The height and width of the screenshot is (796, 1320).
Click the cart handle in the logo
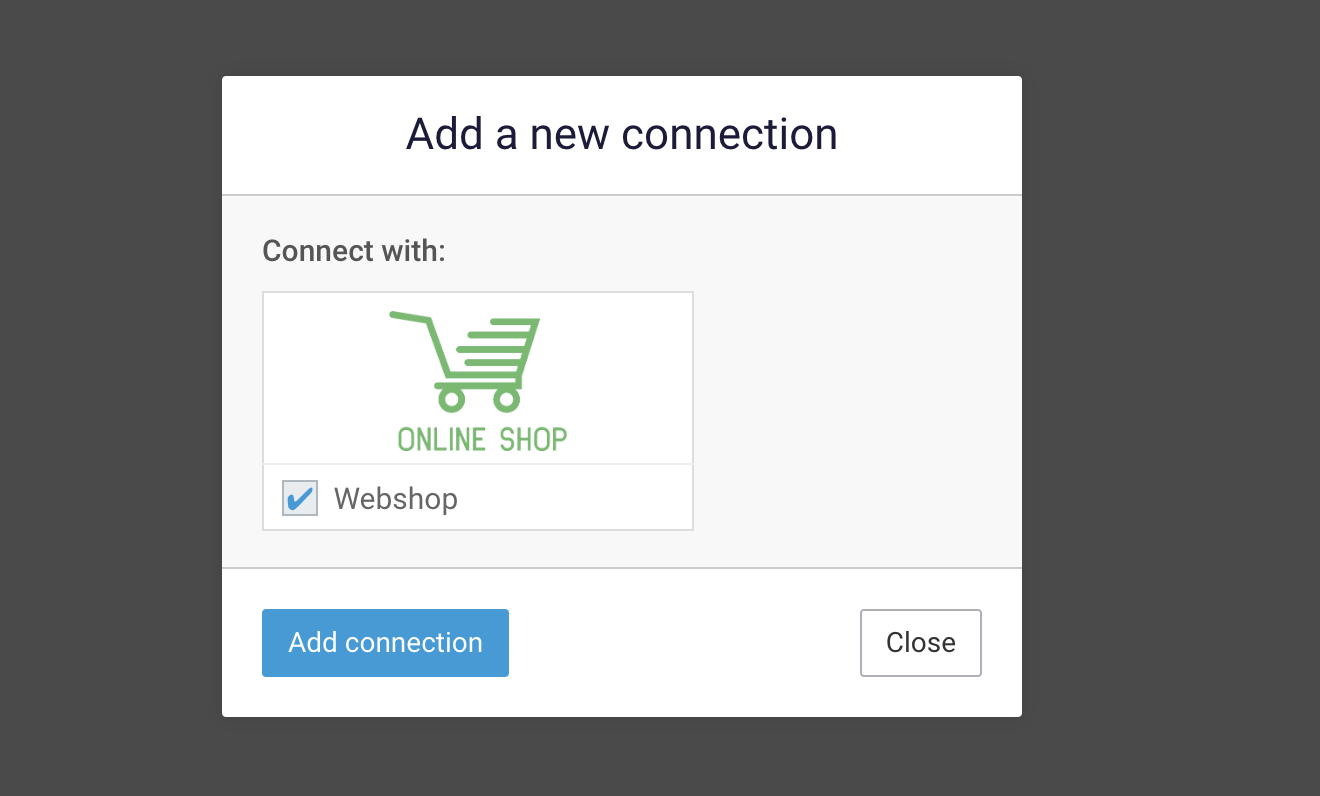410,318
